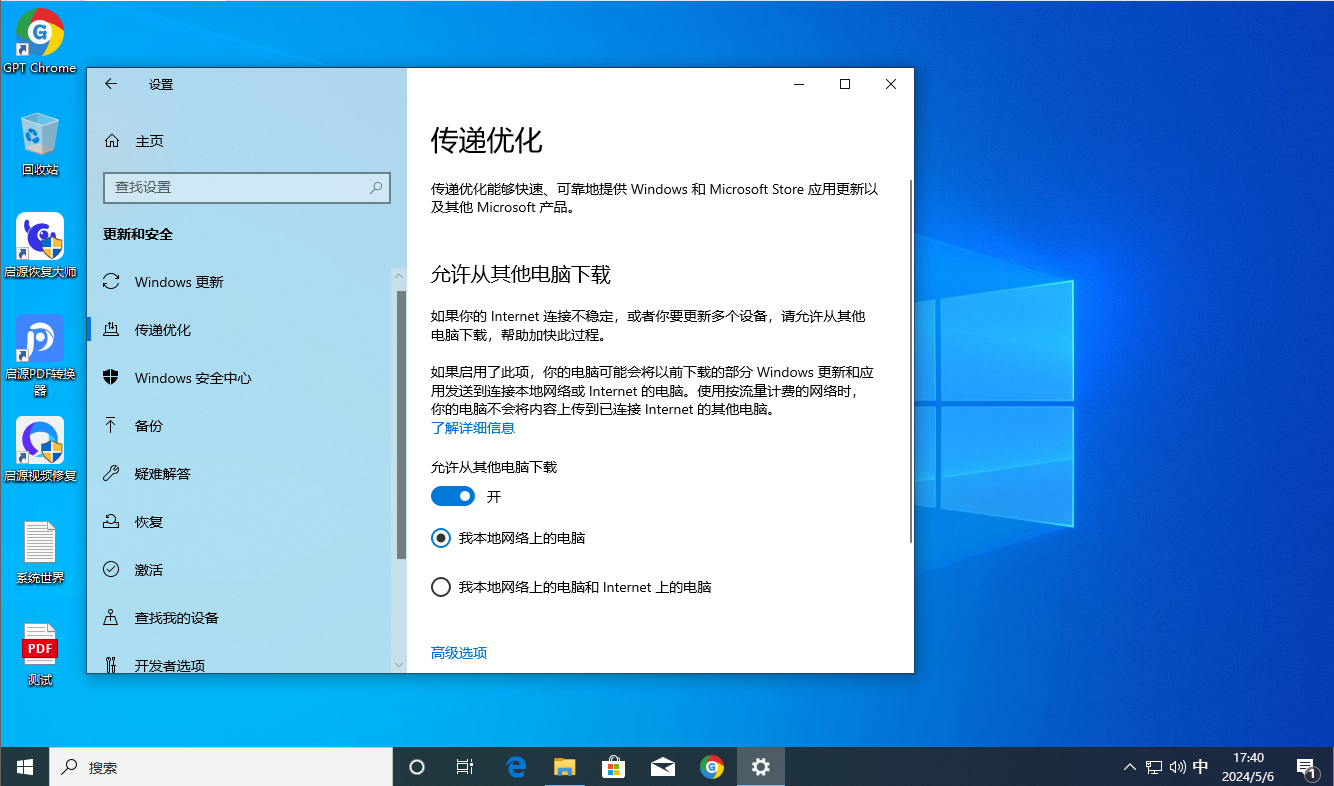Select the 传递优化 sidebar icon
1334x786 pixels.
click(112, 330)
